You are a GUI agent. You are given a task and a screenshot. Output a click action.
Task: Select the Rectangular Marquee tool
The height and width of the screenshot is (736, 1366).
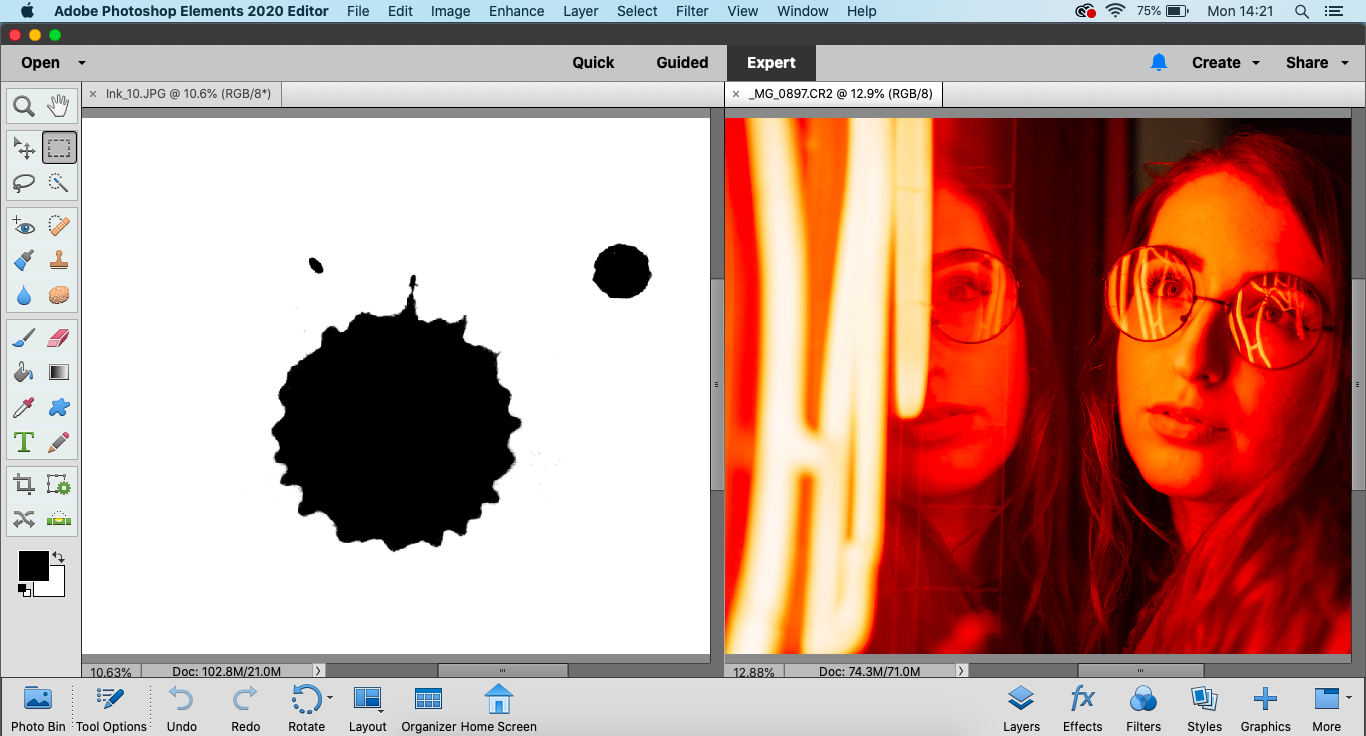click(x=59, y=148)
